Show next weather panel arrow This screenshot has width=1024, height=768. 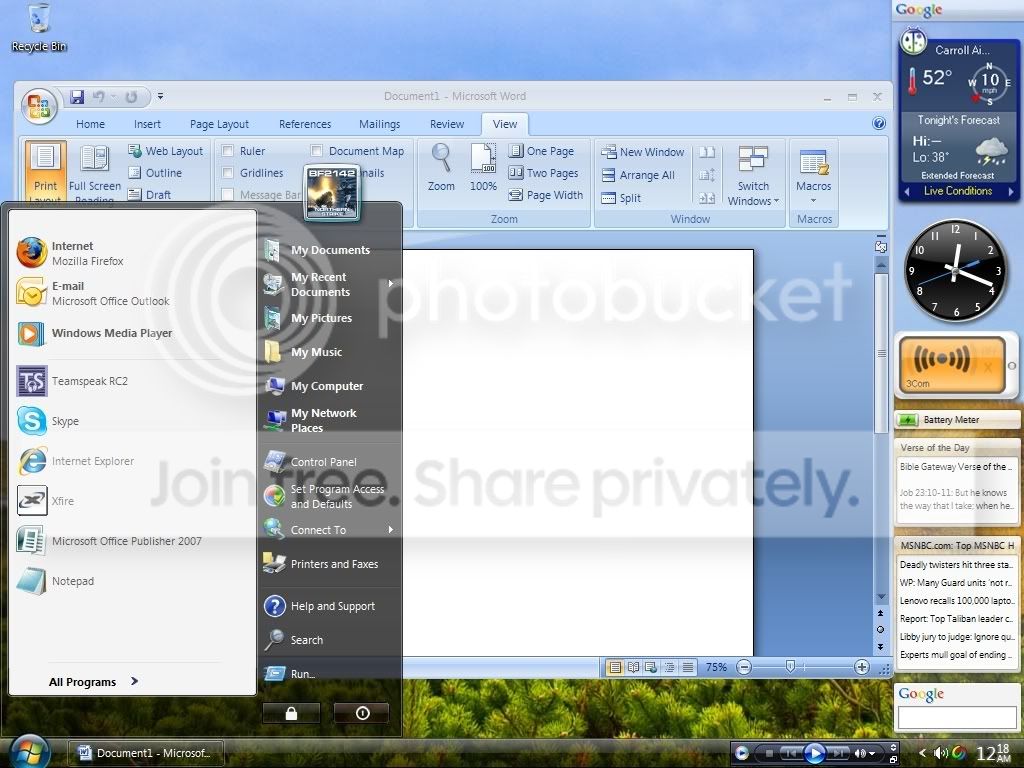pyautogui.click(x=1011, y=191)
